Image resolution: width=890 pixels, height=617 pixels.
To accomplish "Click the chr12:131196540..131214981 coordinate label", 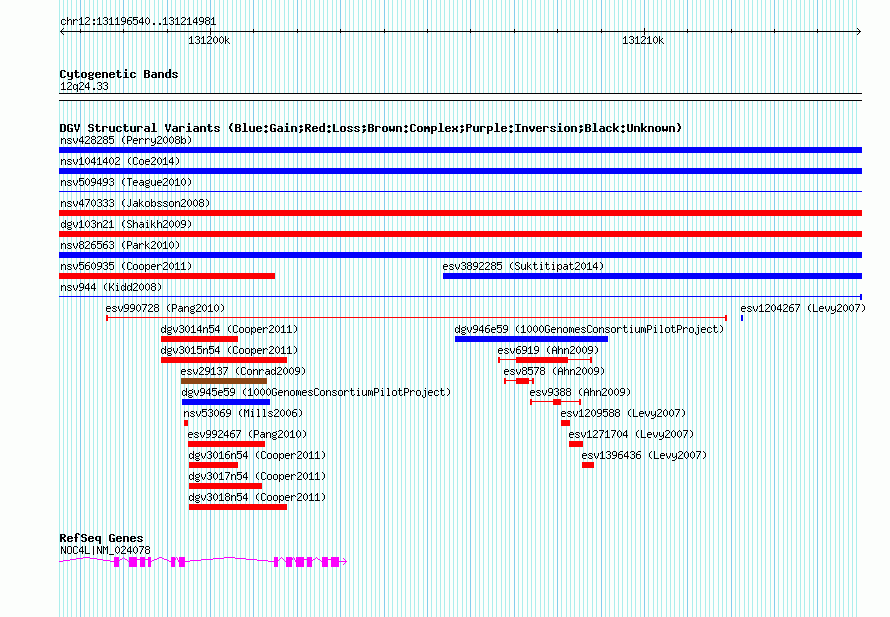I will 138,22.
